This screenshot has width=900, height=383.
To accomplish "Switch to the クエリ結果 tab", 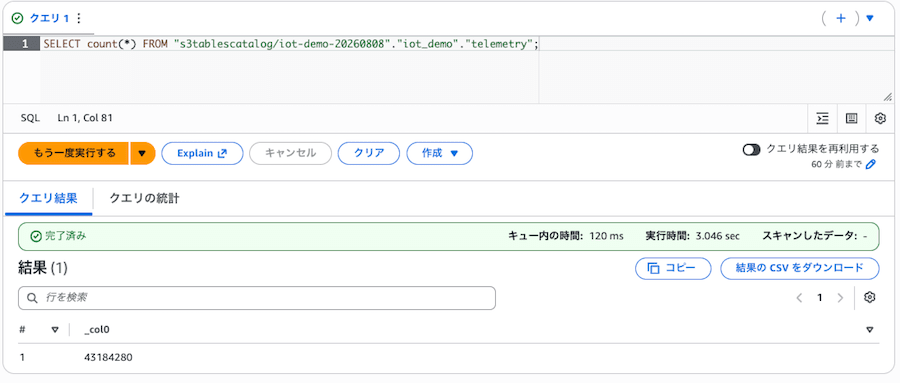I will [x=48, y=199].
